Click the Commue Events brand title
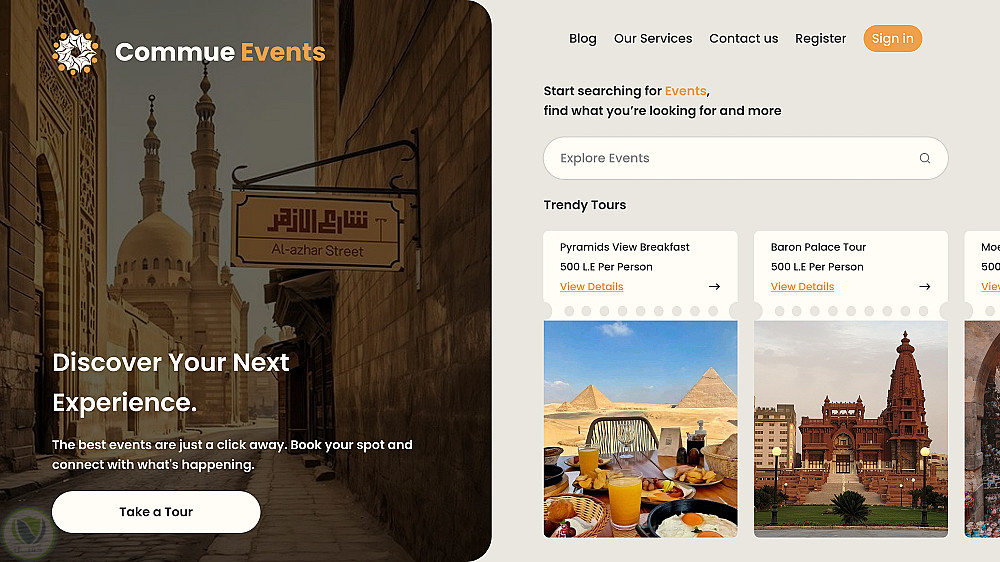 coord(220,52)
